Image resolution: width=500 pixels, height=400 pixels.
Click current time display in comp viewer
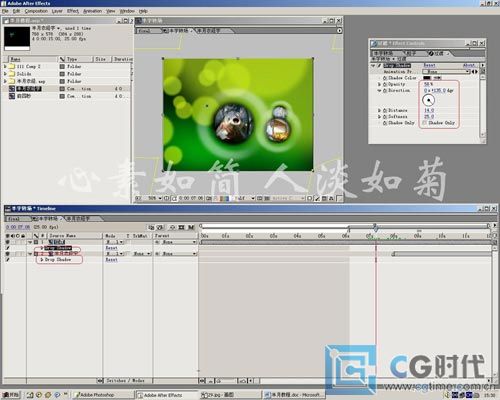coord(191,198)
